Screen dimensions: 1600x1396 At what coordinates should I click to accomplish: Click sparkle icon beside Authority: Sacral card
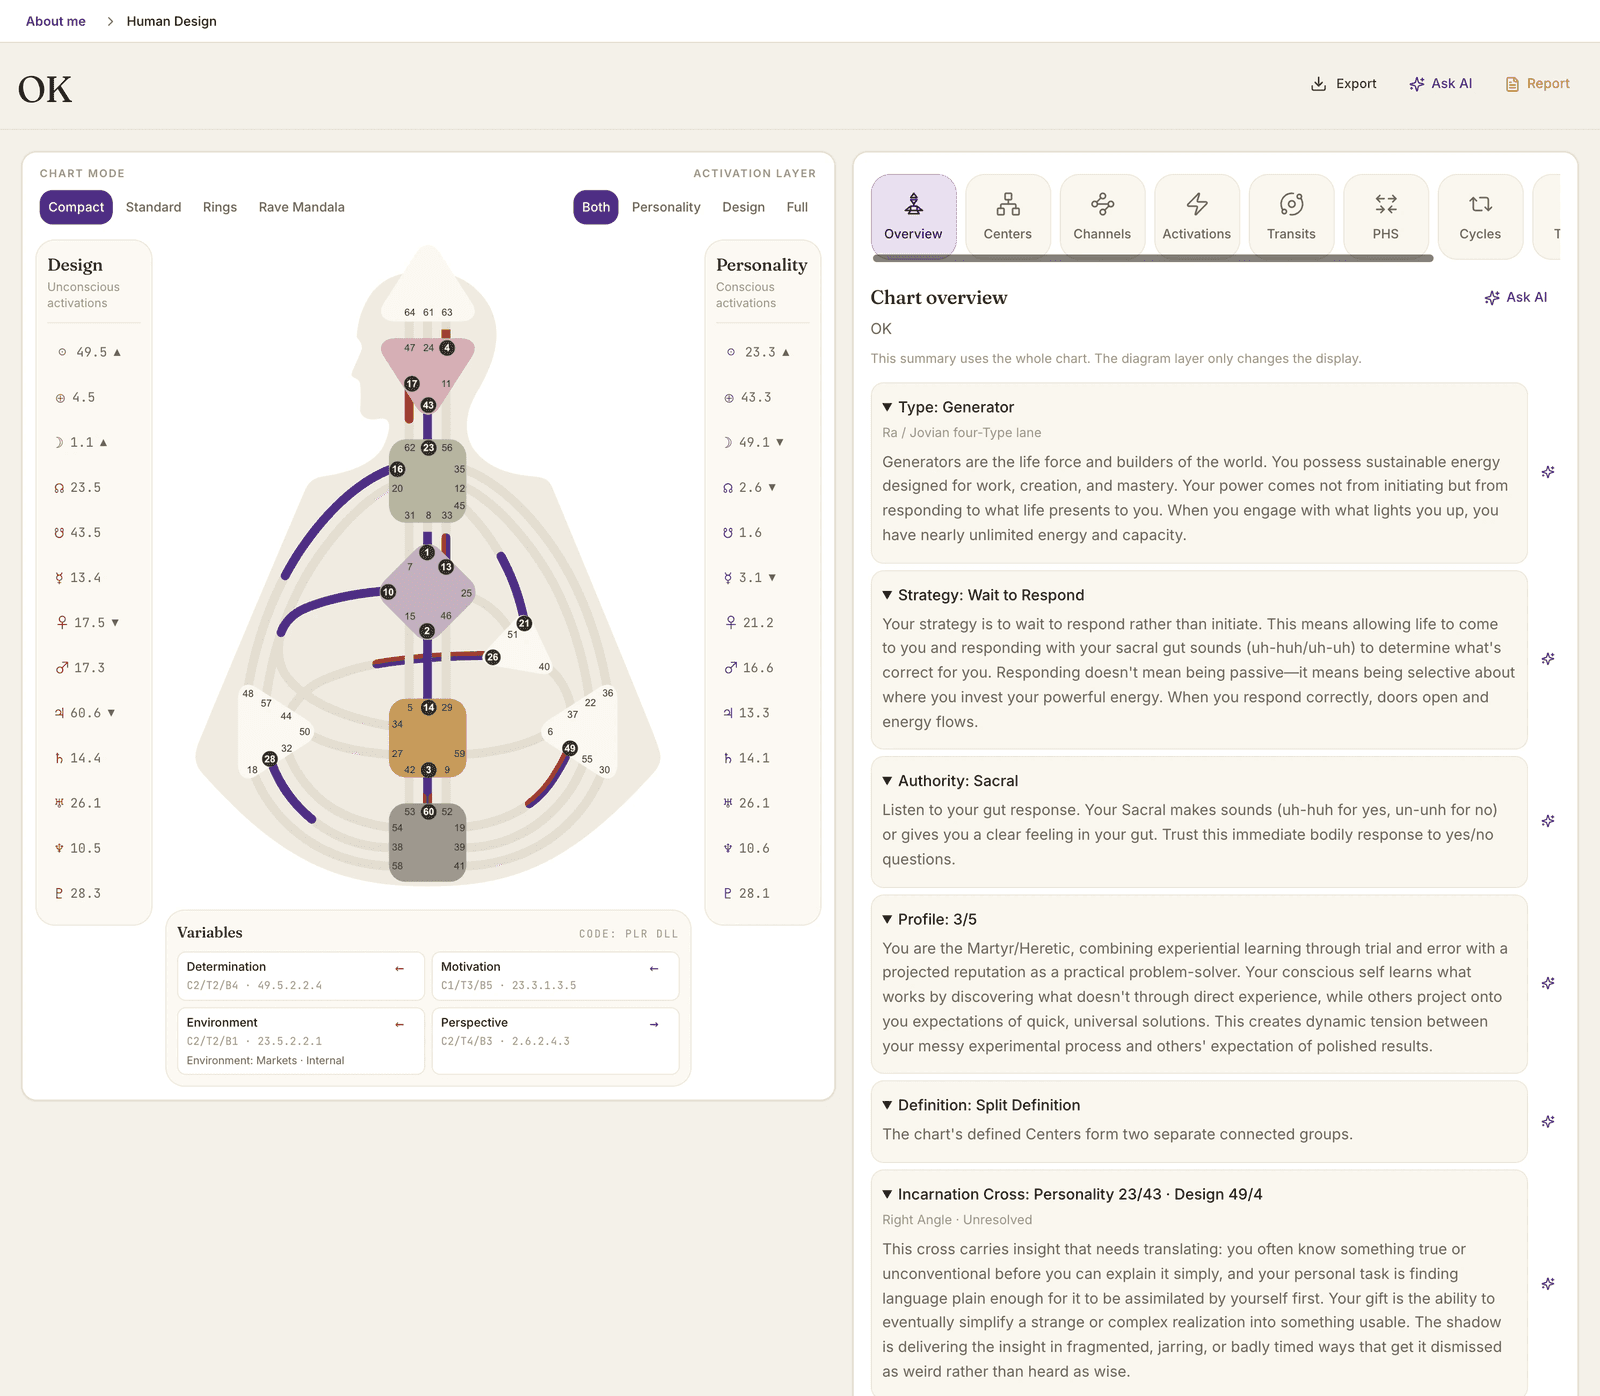click(x=1548, y=821)
